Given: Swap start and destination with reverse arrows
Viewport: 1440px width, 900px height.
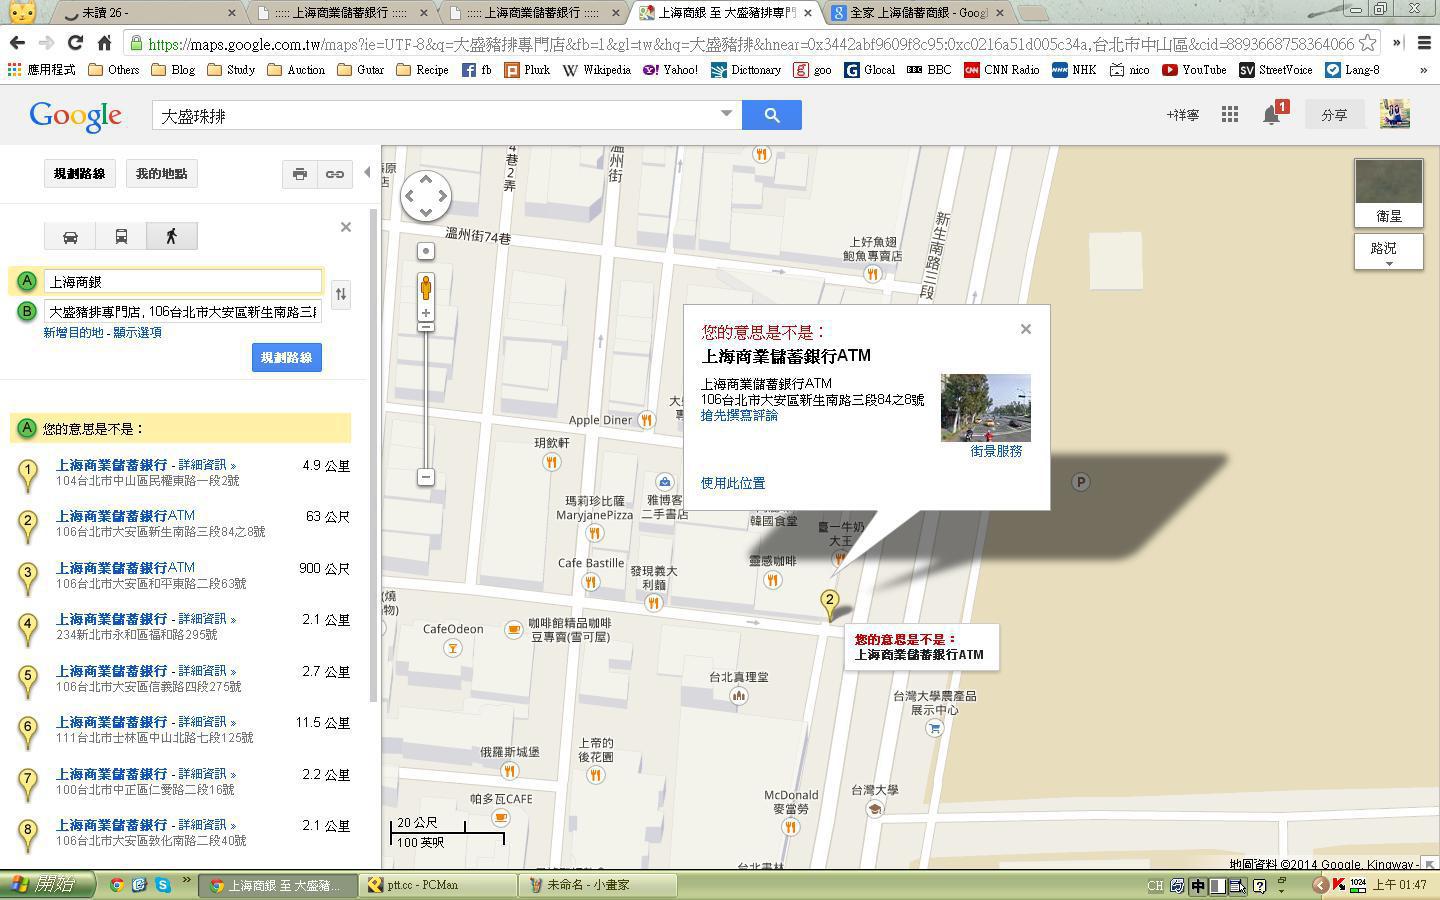Looking at the screenshot, I should (x=341, y=294).
